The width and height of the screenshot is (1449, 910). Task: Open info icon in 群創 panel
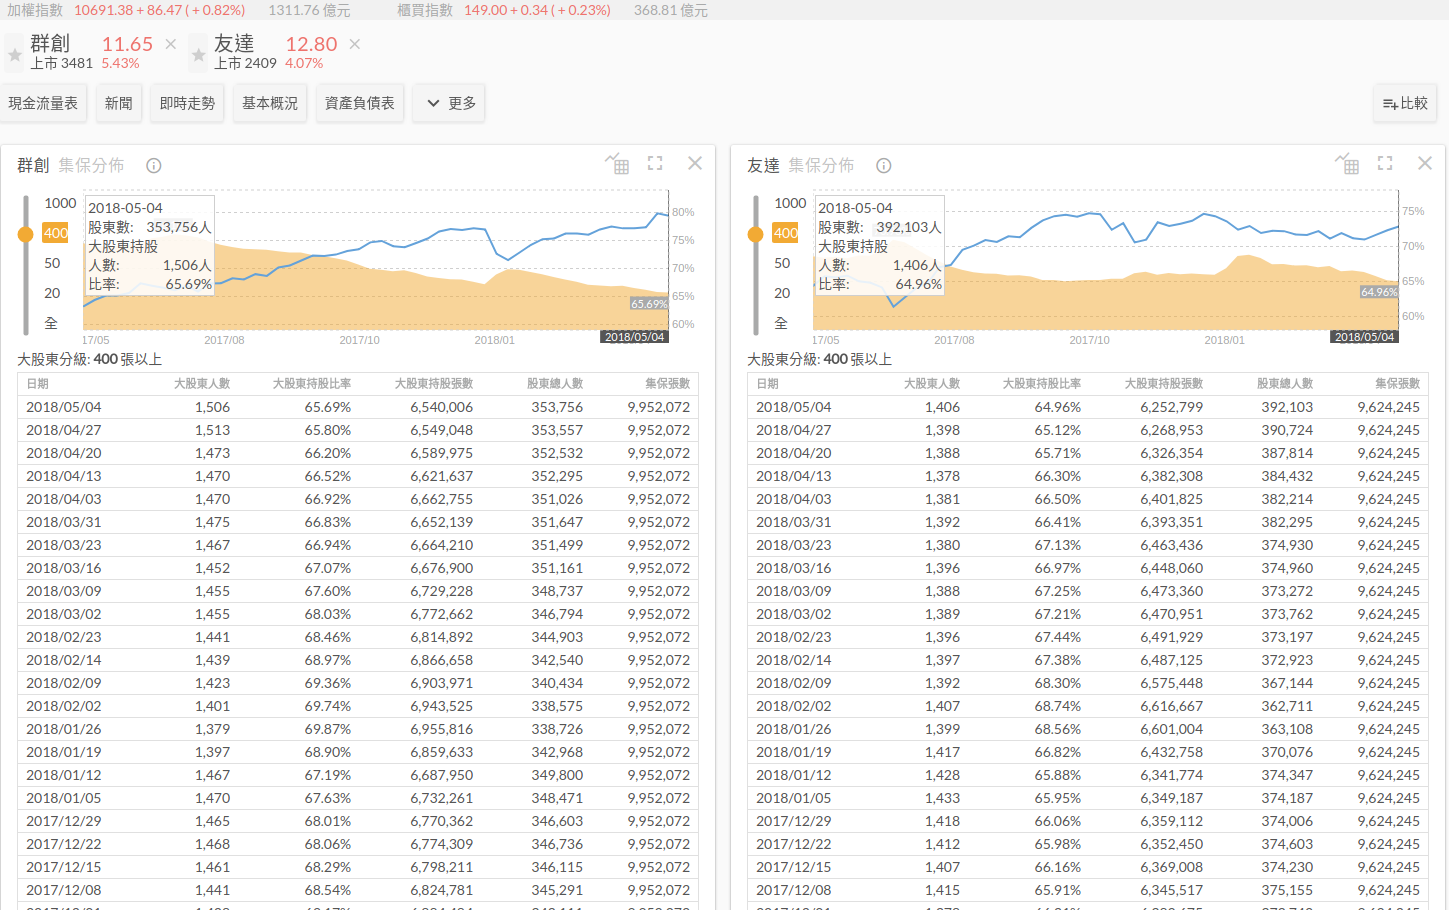(154, 166)
